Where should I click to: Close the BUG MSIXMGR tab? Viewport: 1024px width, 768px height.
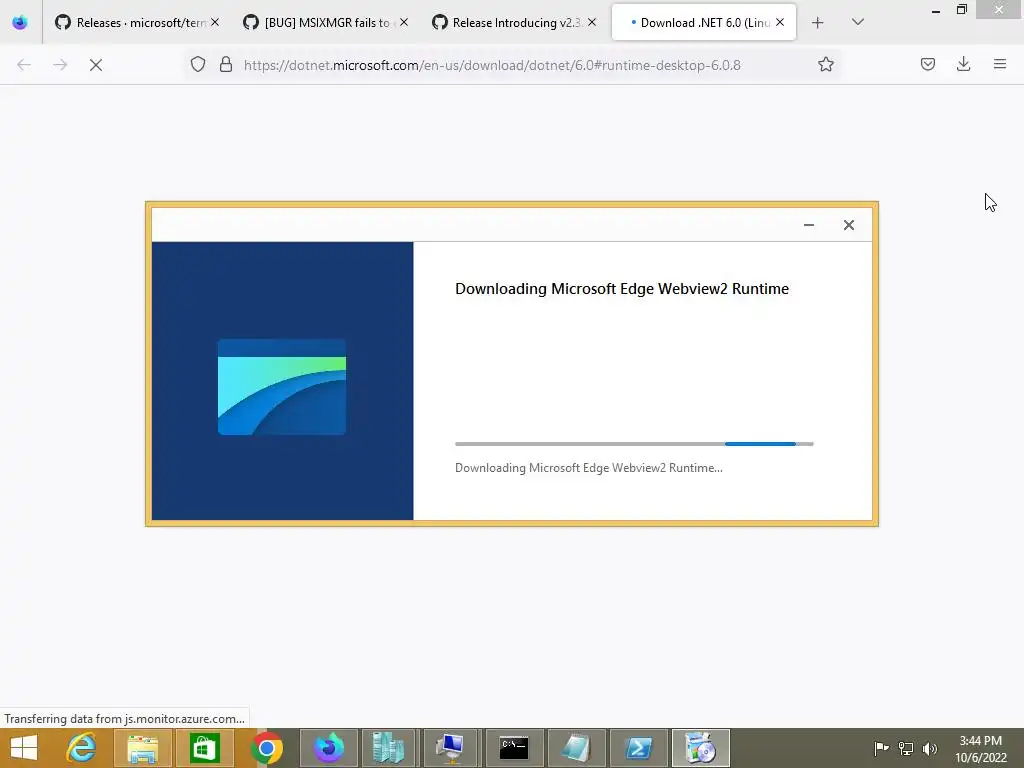pos(404,23)
